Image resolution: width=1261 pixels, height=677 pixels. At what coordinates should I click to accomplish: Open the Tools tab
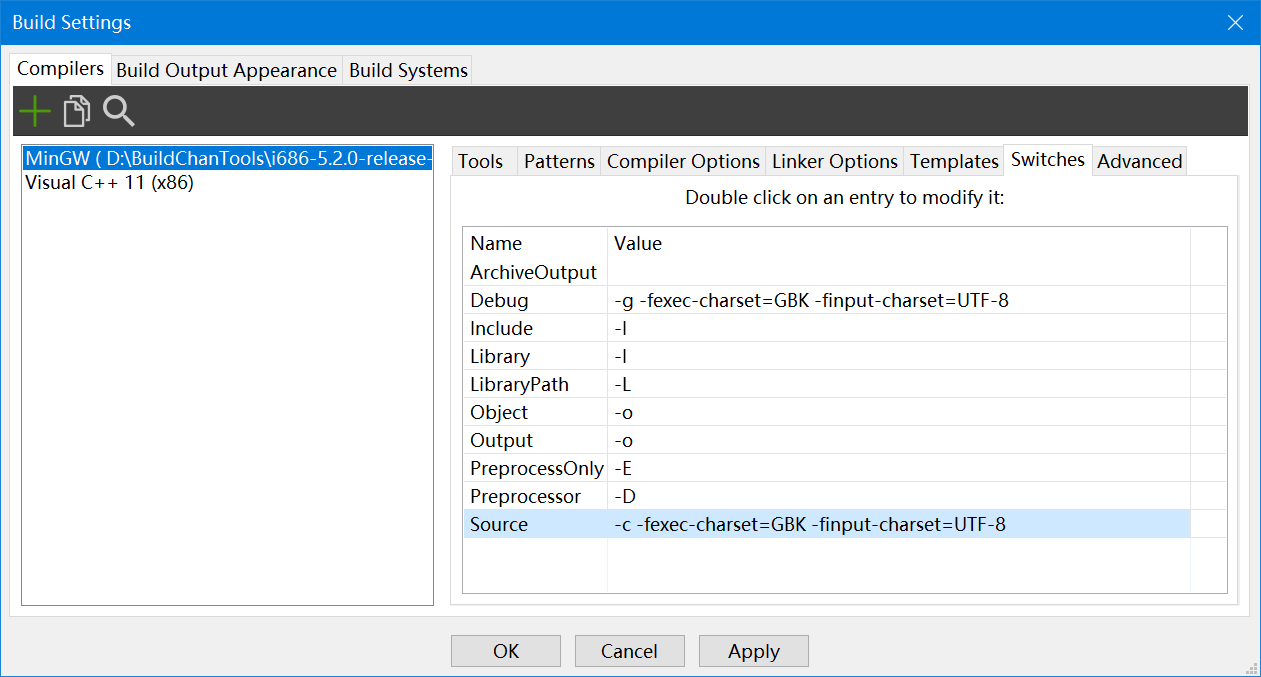coord(481,161)
